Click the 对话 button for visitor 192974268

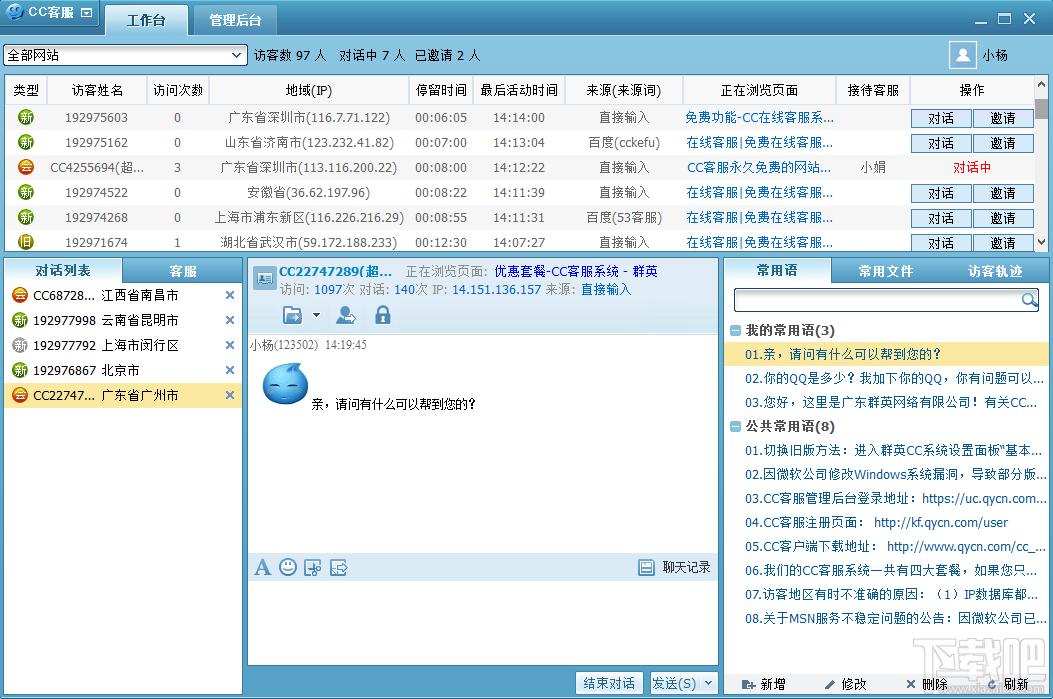pos(941,218)
